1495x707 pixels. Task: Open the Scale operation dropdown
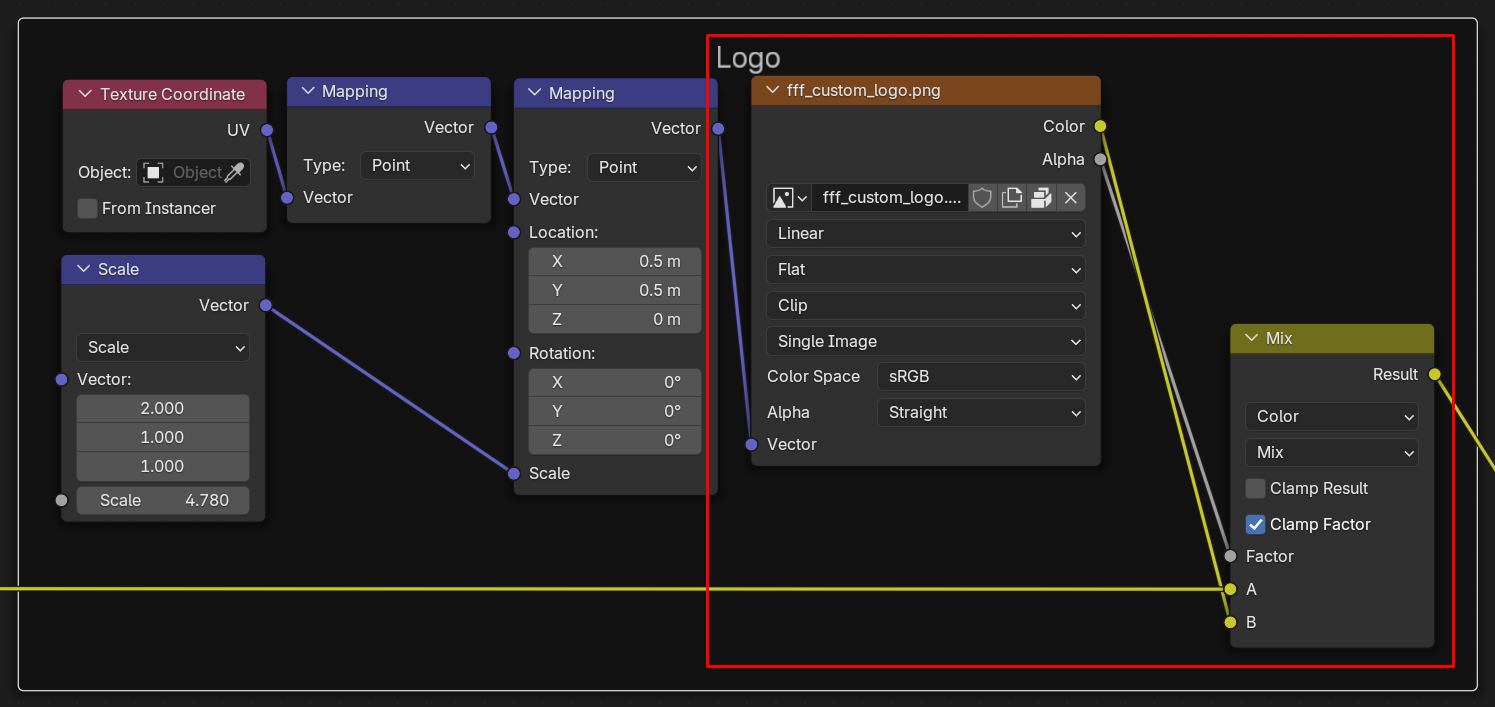pos(163,347)
